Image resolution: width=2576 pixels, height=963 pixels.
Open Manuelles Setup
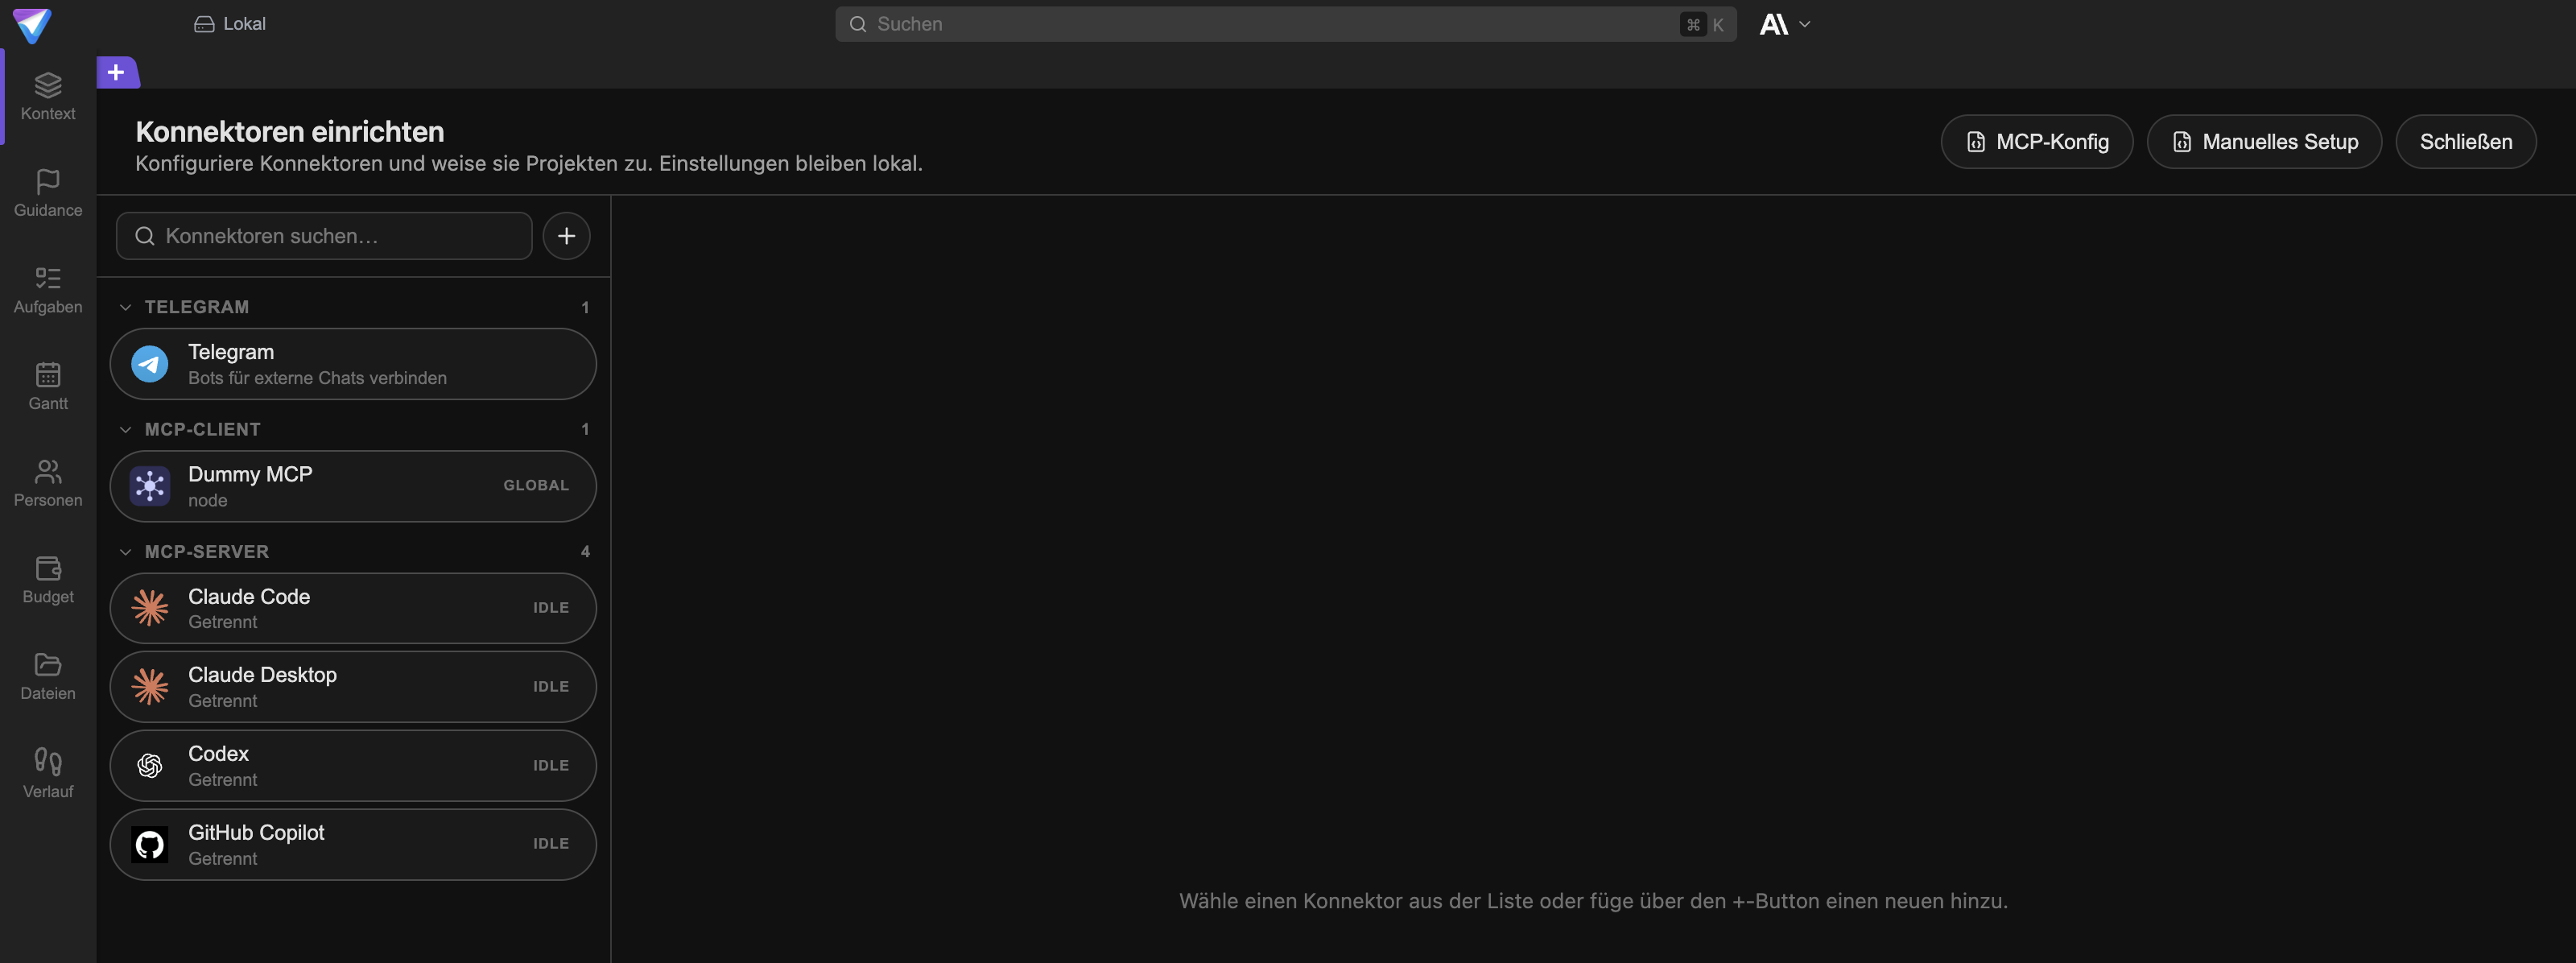click(2264, 142)
